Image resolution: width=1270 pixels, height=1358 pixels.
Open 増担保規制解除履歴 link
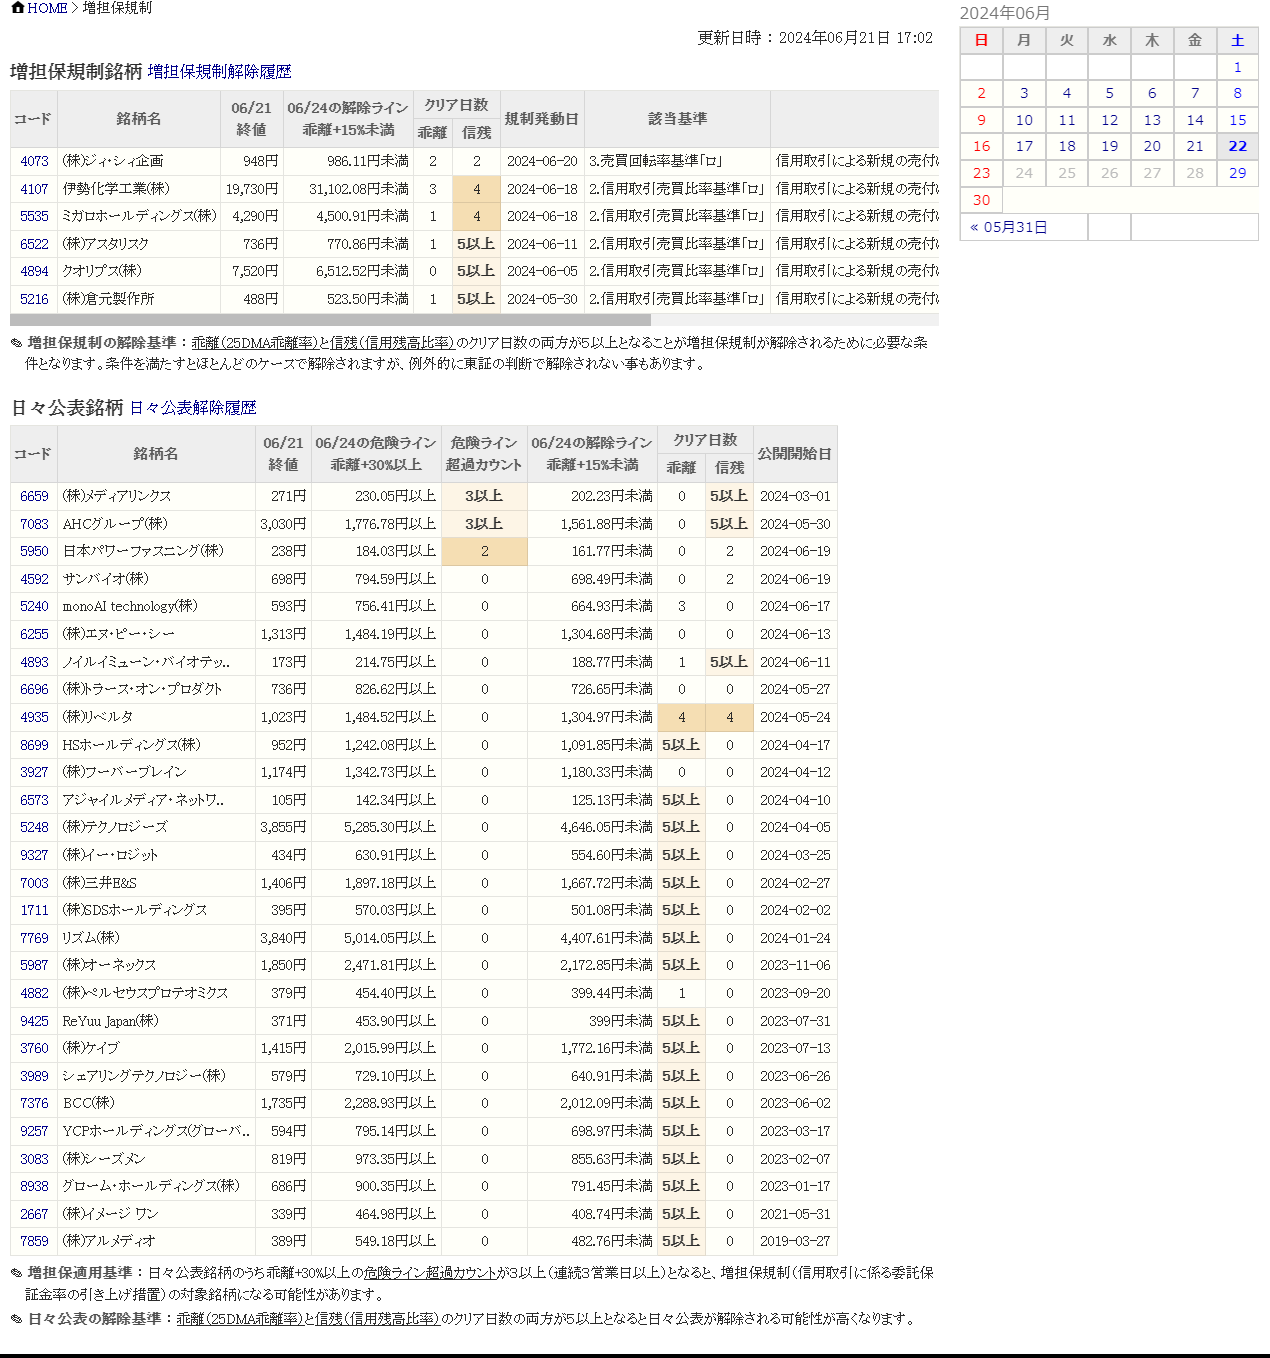point(219,72)
